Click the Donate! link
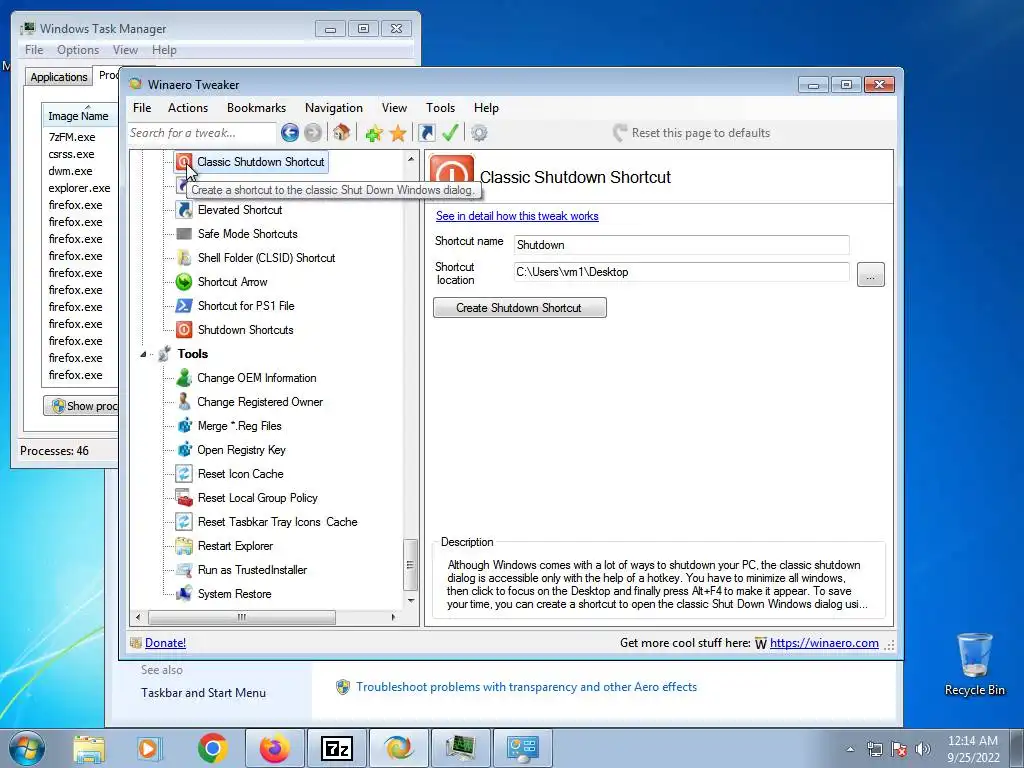1024x768 pixels. click(x=165, y=643)
